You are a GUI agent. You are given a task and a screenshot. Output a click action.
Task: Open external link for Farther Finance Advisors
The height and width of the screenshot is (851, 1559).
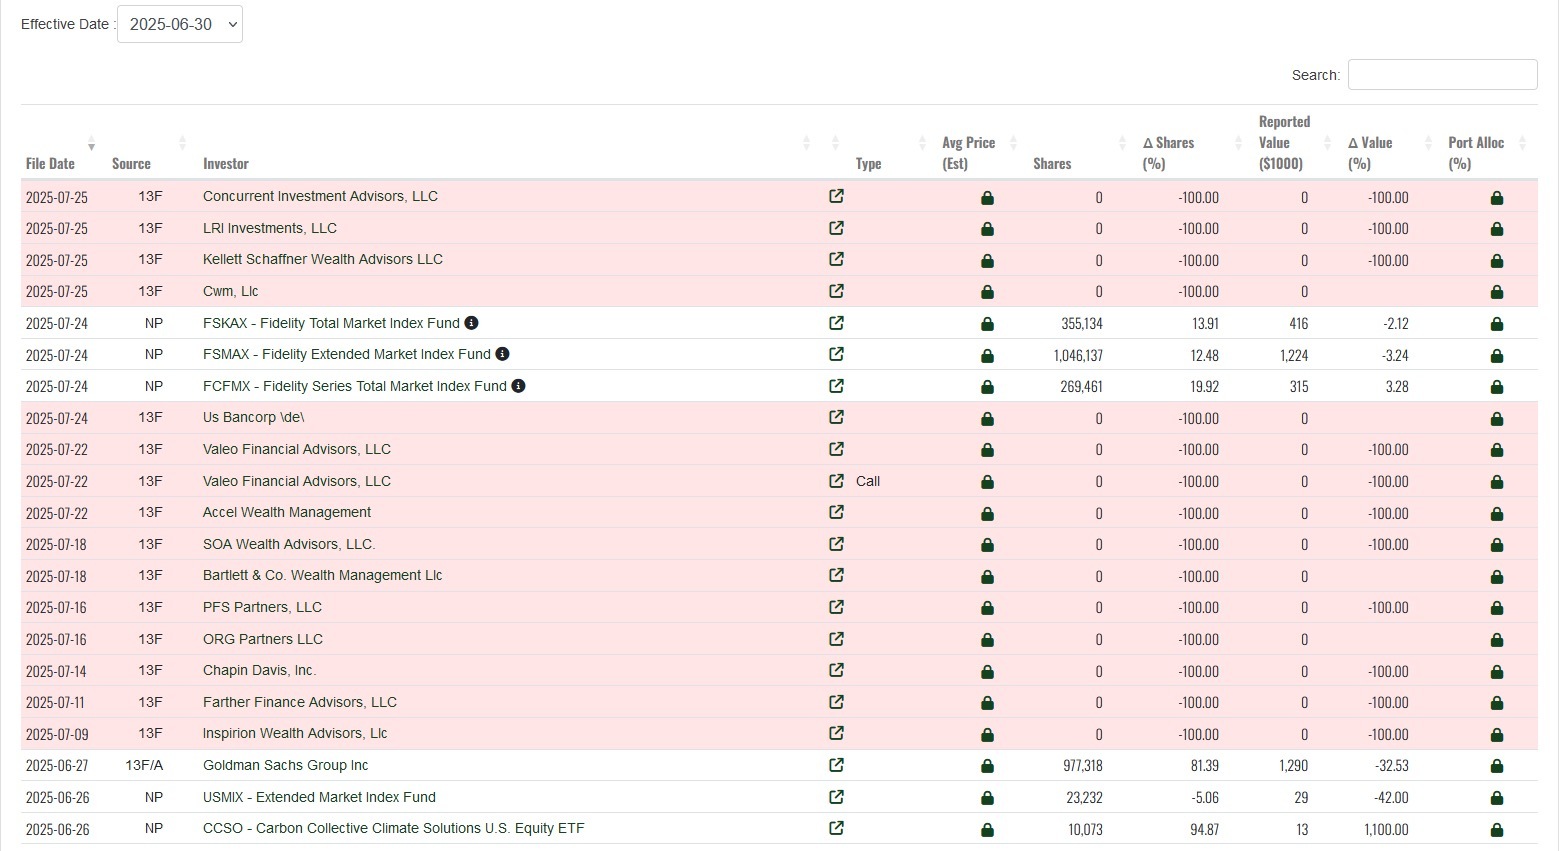pos(836,702)
